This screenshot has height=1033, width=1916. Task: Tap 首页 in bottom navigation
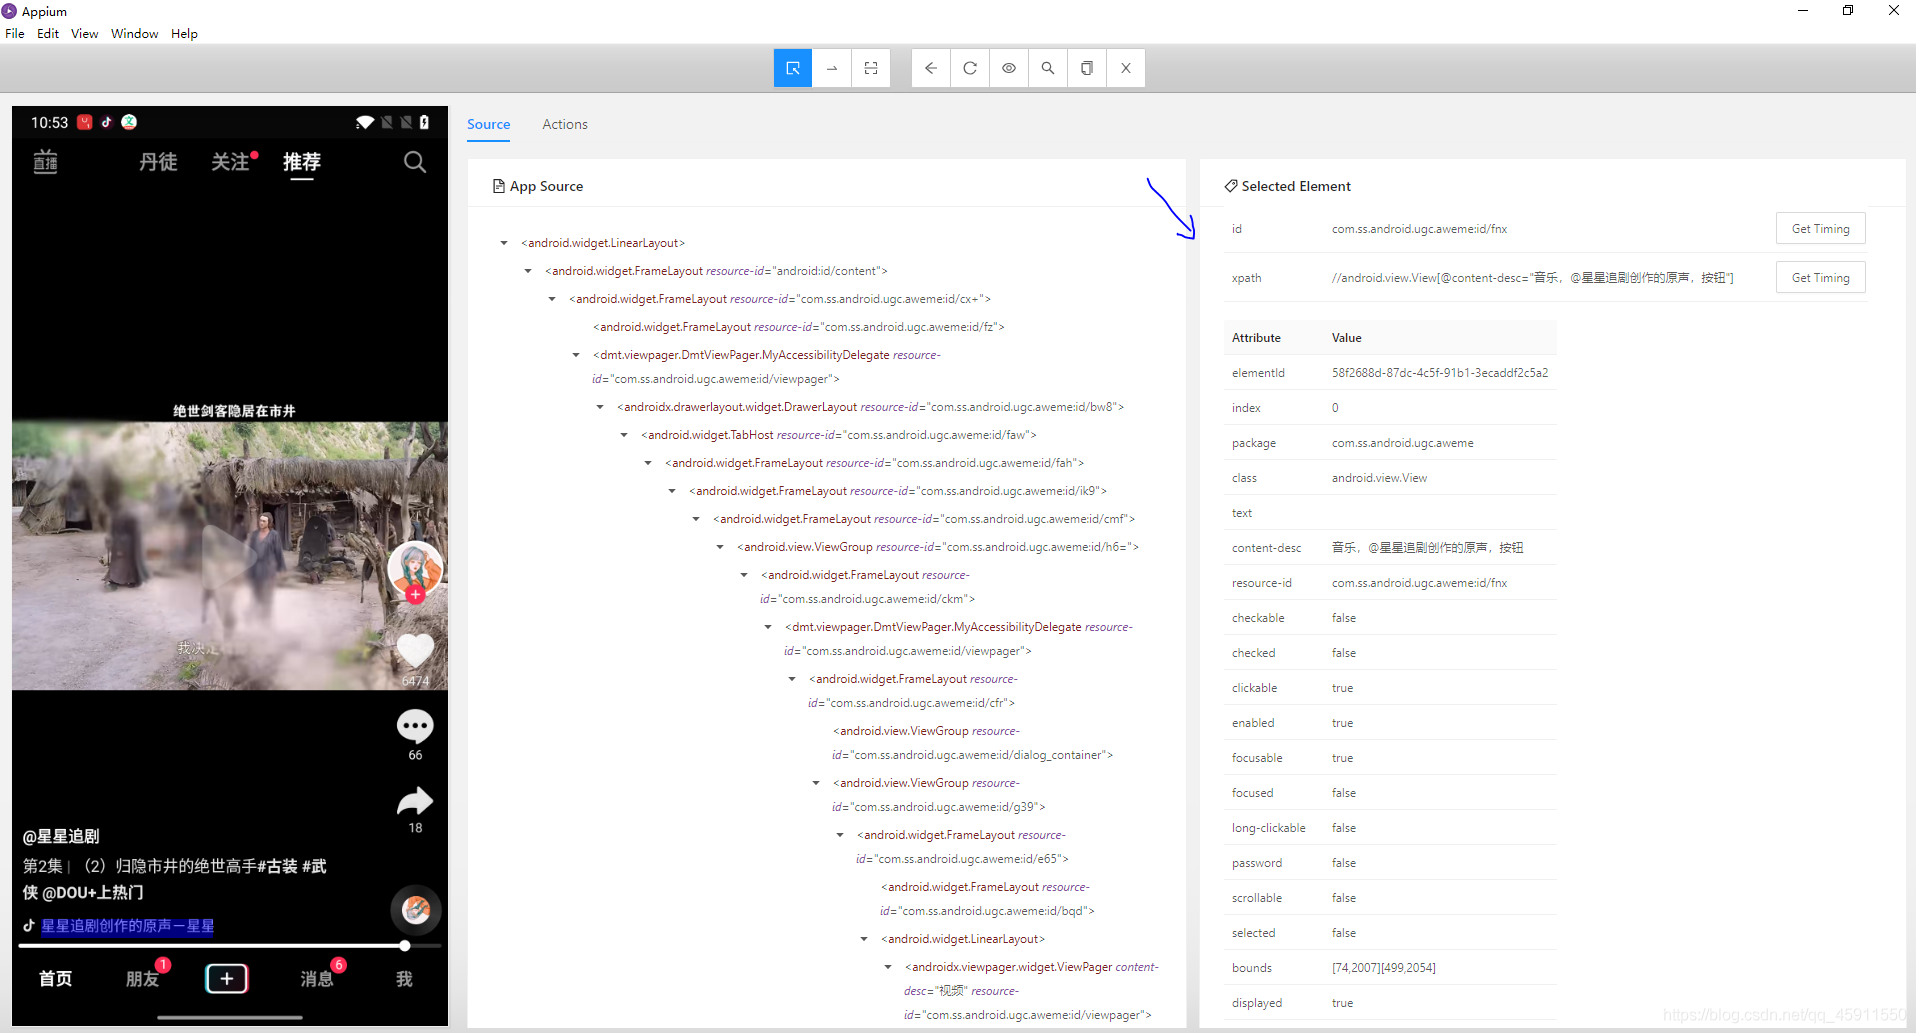pos(56,979)
